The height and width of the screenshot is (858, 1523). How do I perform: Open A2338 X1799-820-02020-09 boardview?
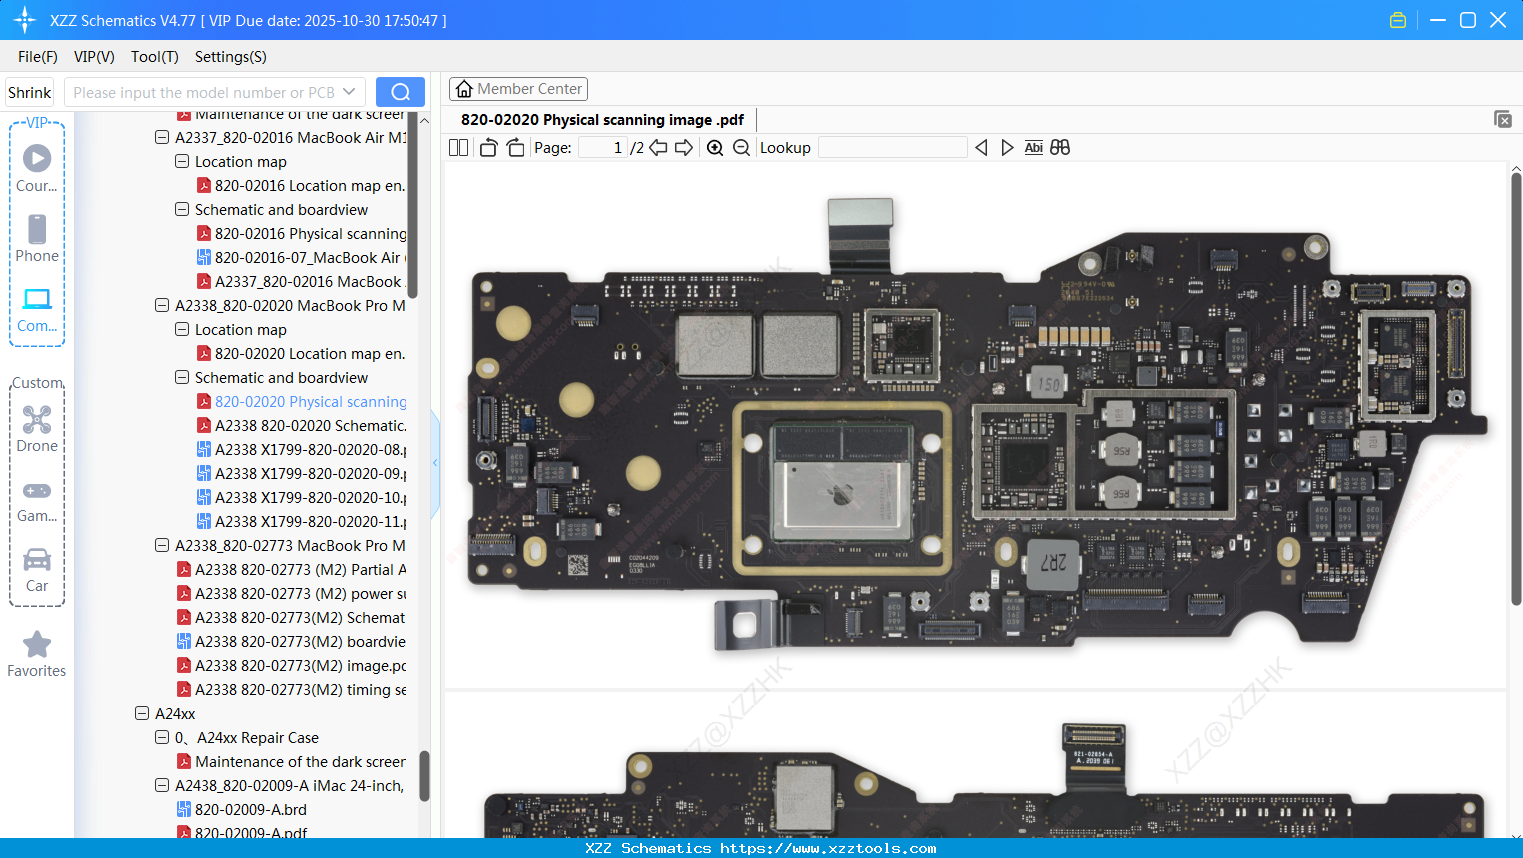[301, 473]
